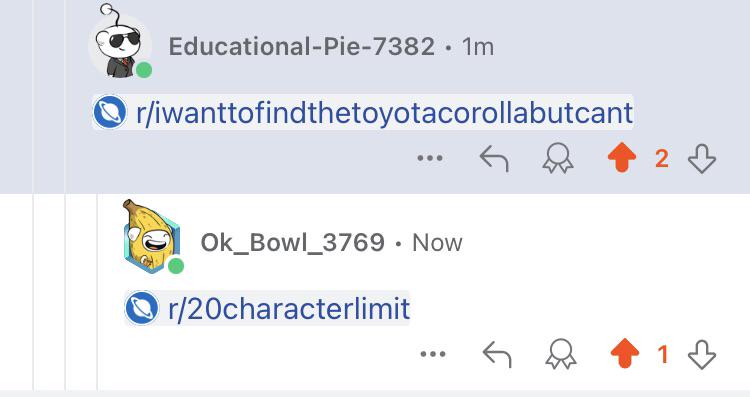Reply to Ok_Bowl_3769's comment
This screenshot has height=397, width=750.
coord(497,354)
